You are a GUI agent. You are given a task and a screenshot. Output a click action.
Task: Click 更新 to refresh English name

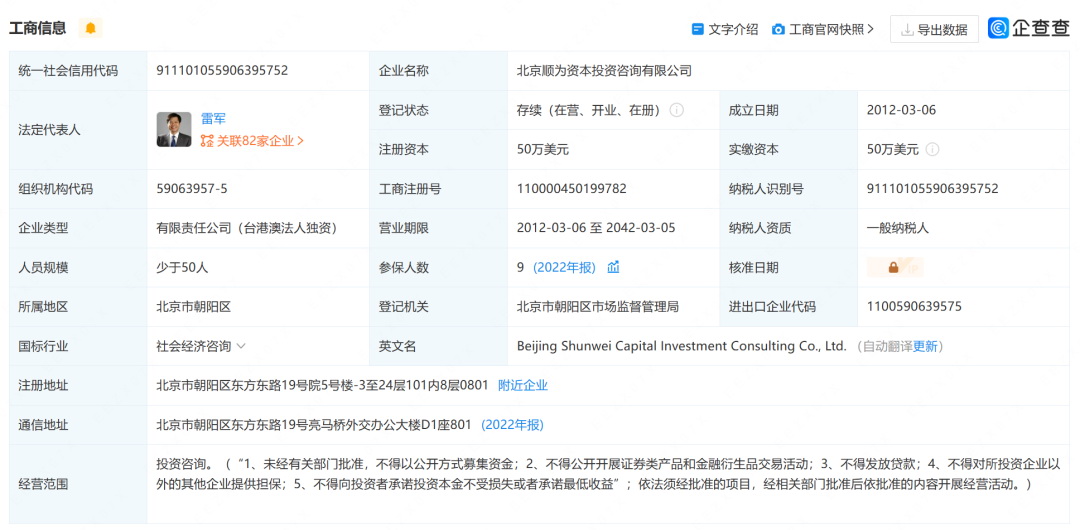[925, 346]
